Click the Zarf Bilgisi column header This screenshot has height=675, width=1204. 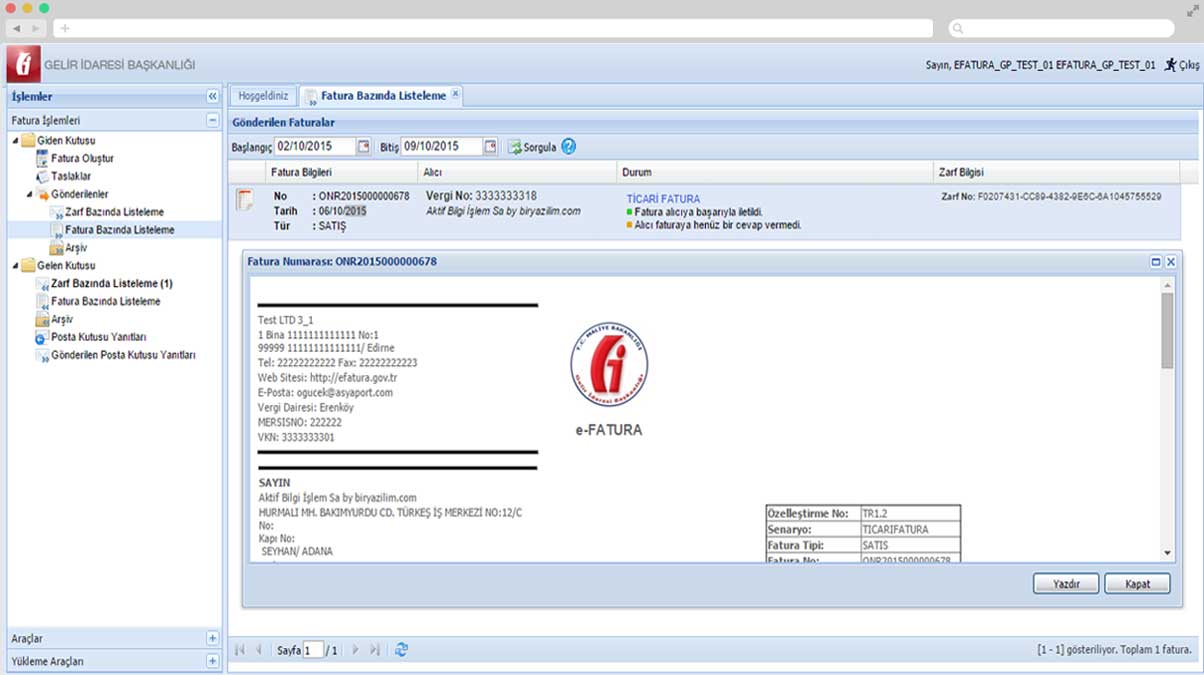coord(1056,172)
